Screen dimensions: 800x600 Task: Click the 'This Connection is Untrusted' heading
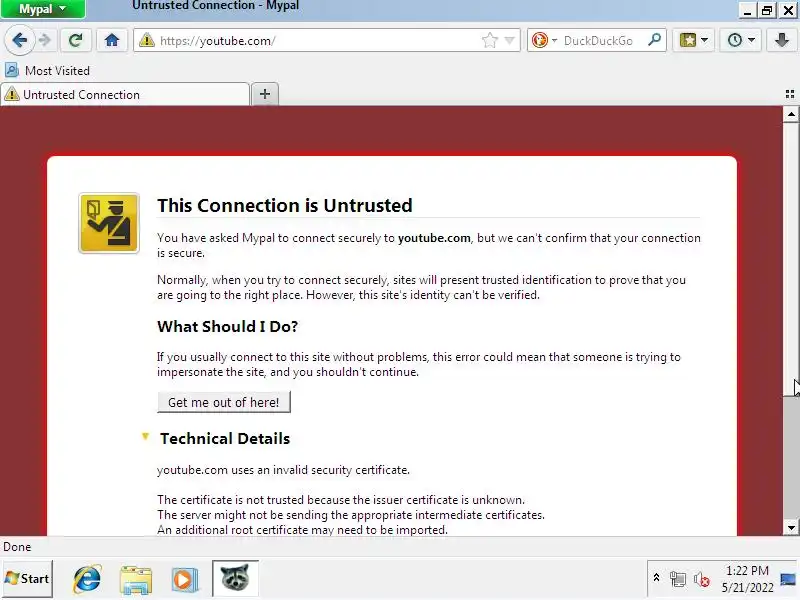[x=285, y=206]
